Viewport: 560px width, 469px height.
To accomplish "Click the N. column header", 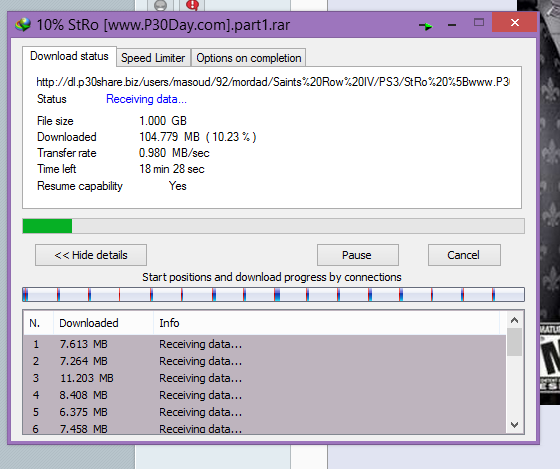I will tap(39, 323).
